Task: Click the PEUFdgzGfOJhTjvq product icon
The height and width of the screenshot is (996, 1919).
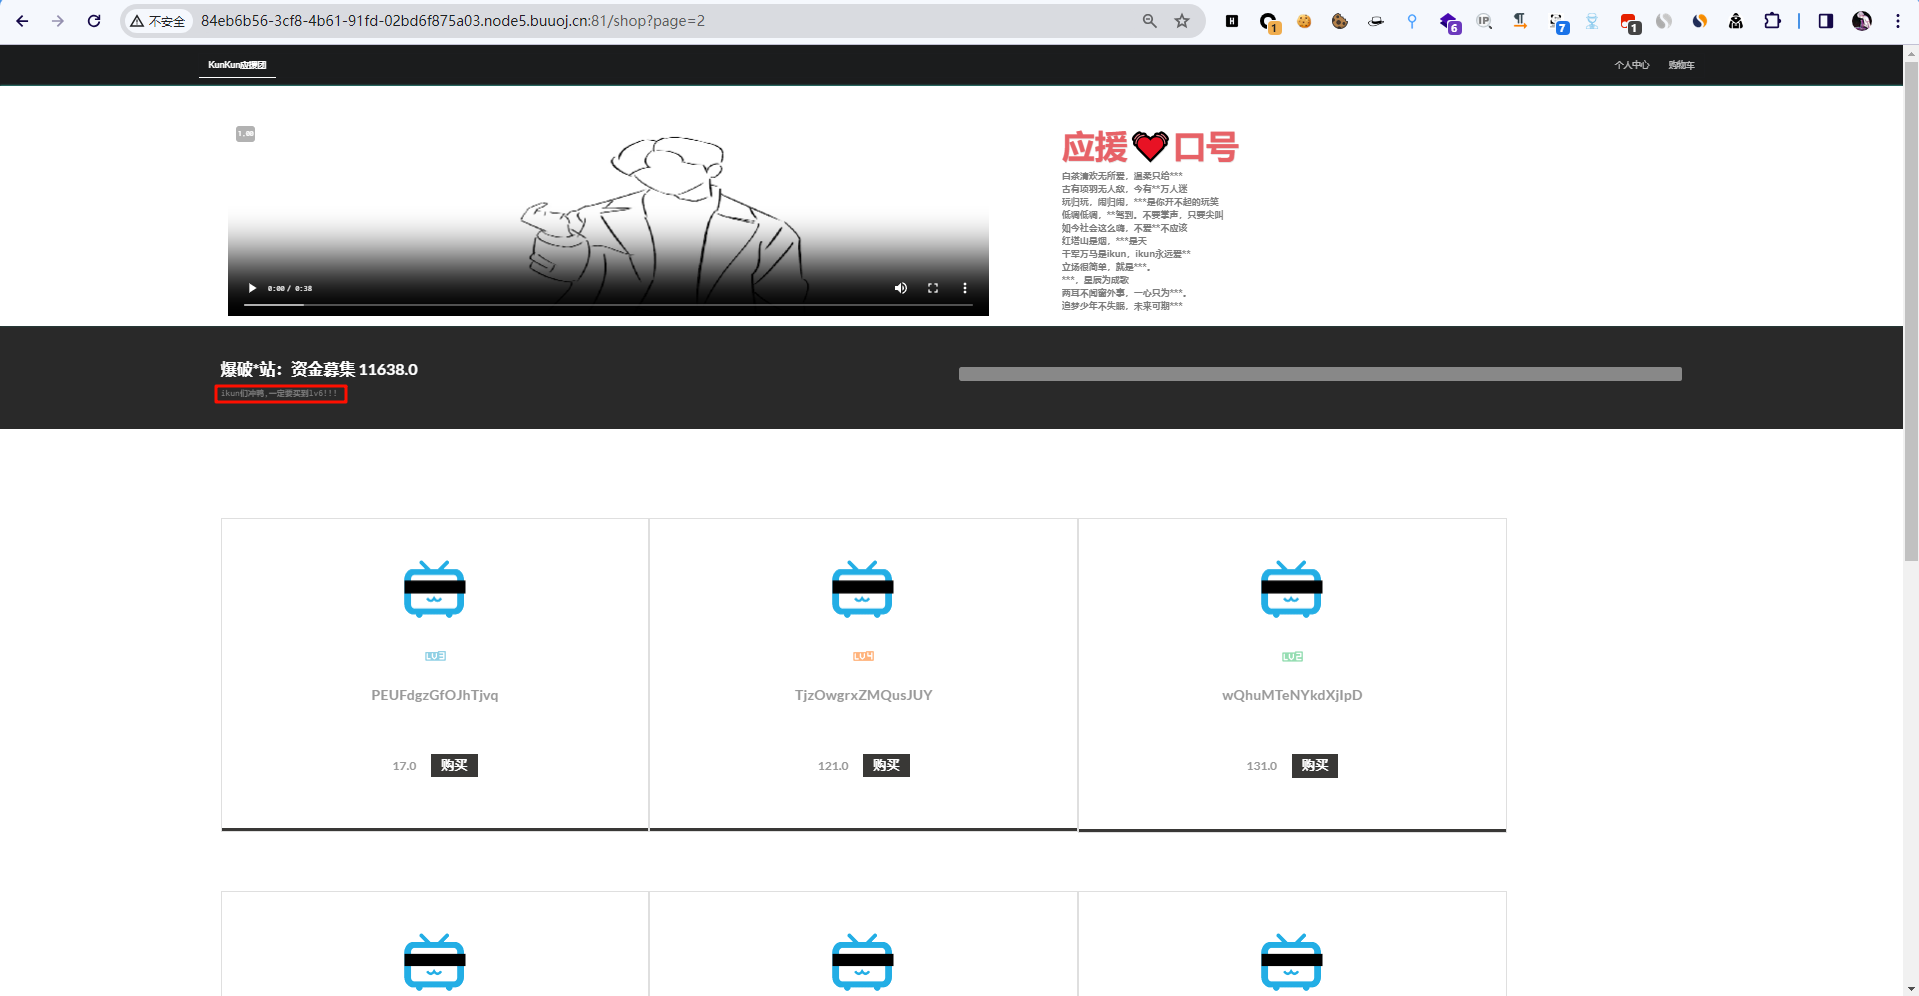Action: 434,589
